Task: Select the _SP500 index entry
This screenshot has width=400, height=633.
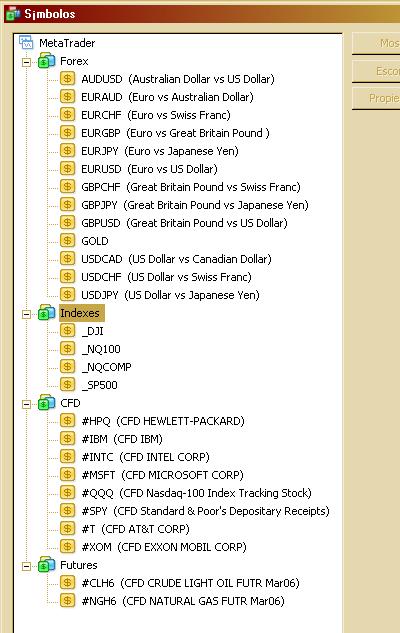Action: tap(99, 385)
